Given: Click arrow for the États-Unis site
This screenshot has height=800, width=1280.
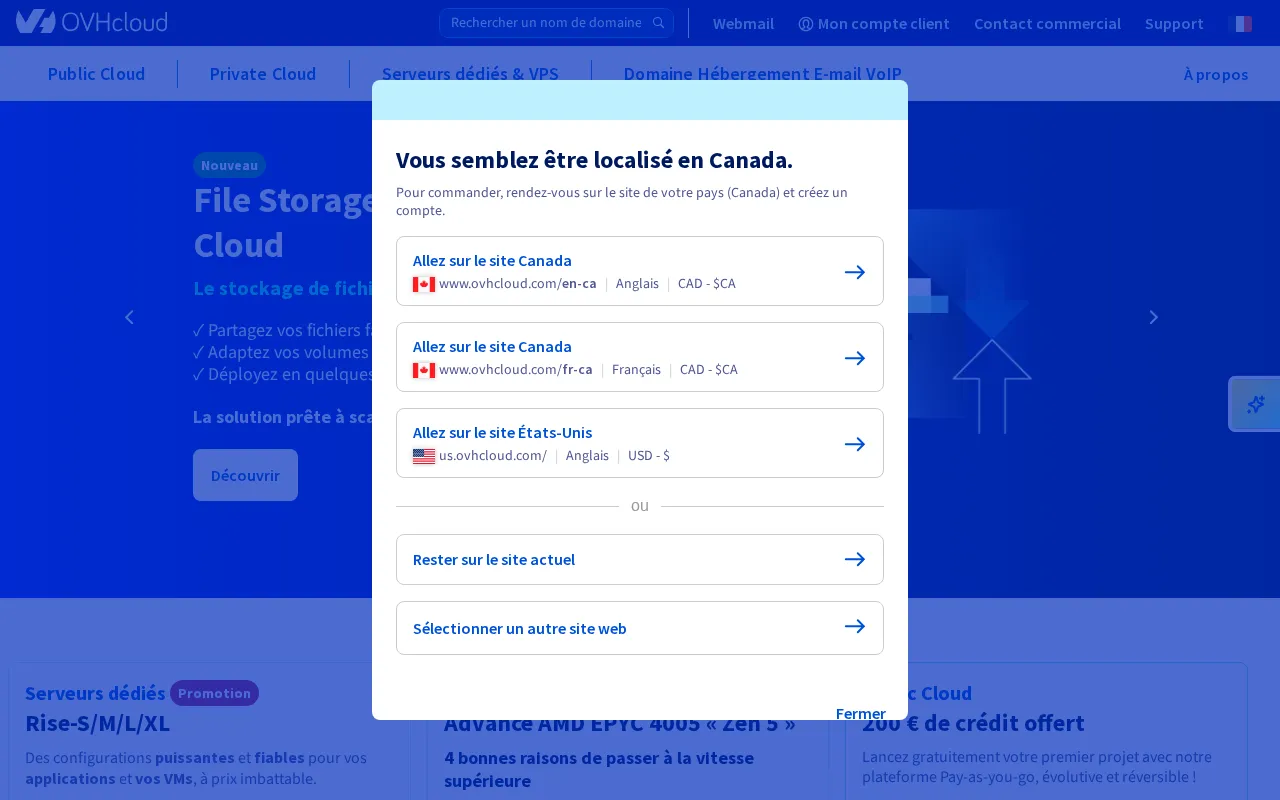Looking at the screenshot, I should tap(855, 444).
